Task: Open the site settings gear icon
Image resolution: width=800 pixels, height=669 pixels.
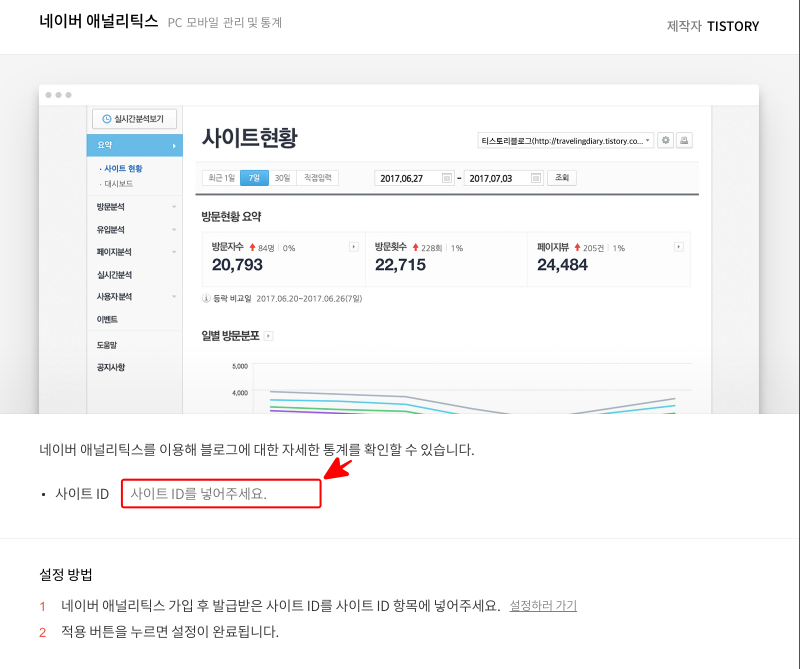Action: point(666,141)
